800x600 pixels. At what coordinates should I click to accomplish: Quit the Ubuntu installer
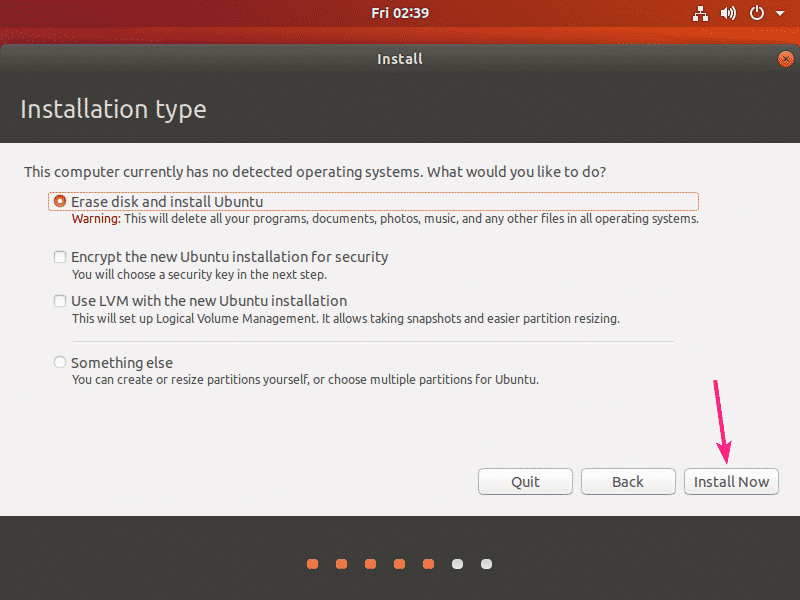click(525, 481)
